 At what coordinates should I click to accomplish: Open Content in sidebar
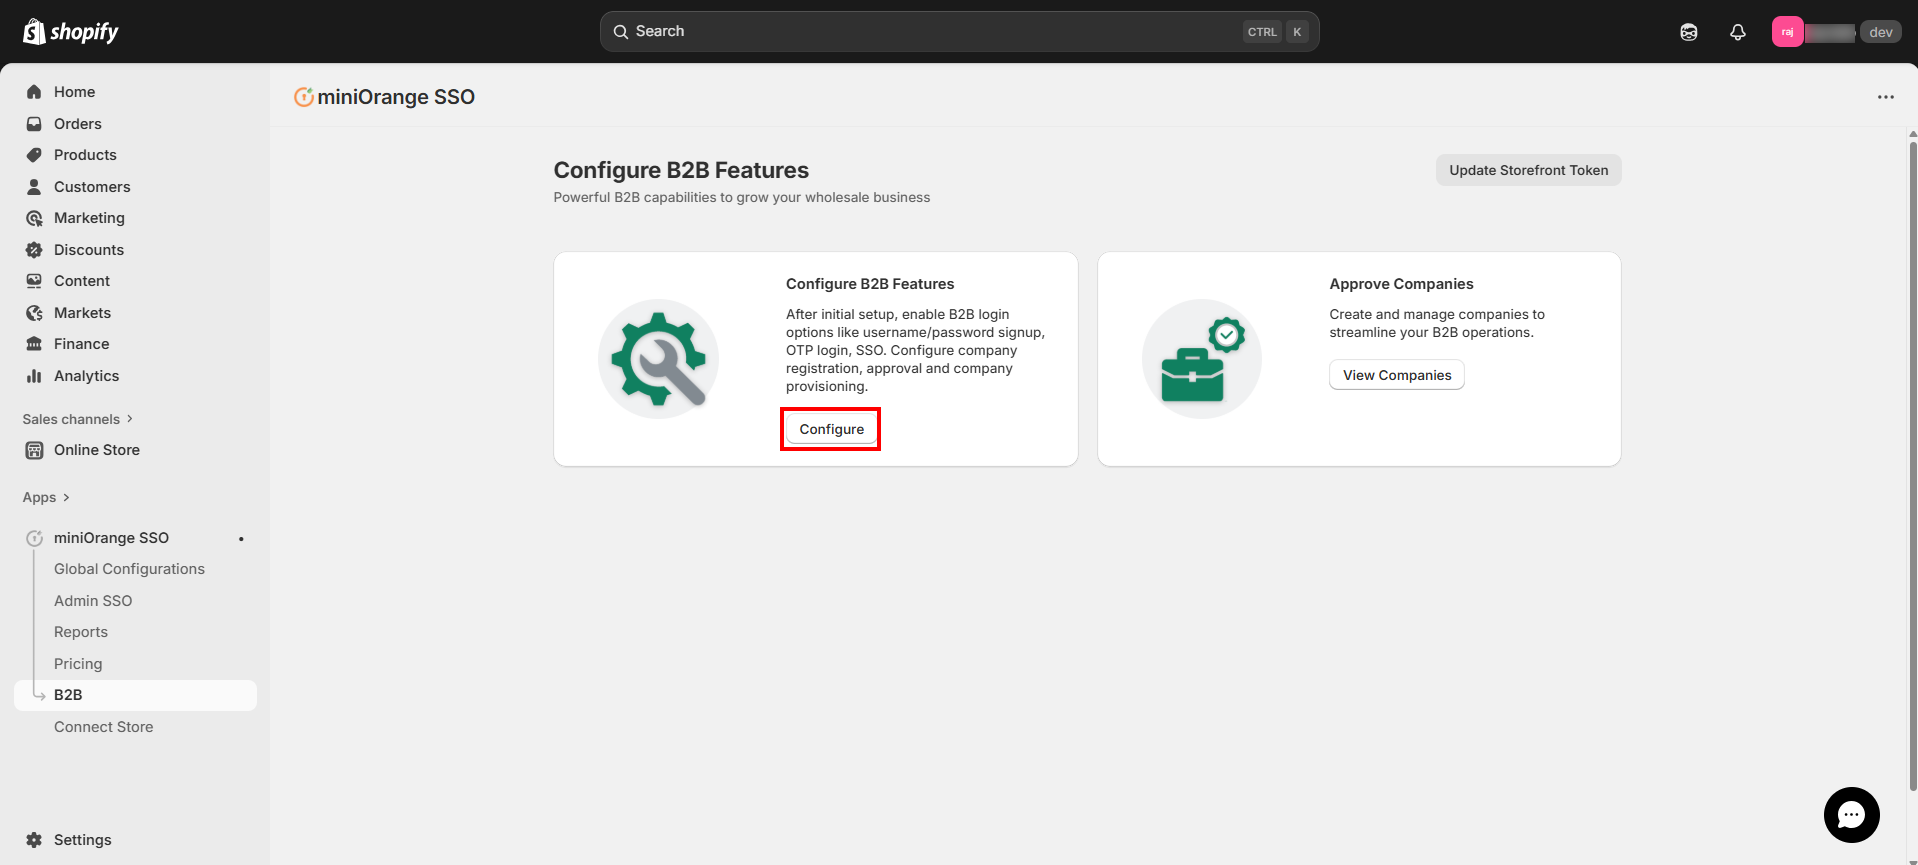click(135, 281)
